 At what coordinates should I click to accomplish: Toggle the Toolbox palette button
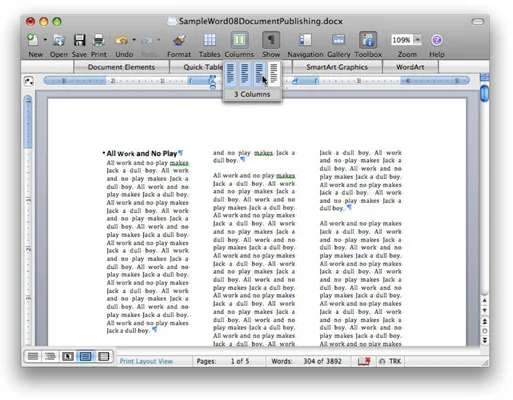(368, 40)
